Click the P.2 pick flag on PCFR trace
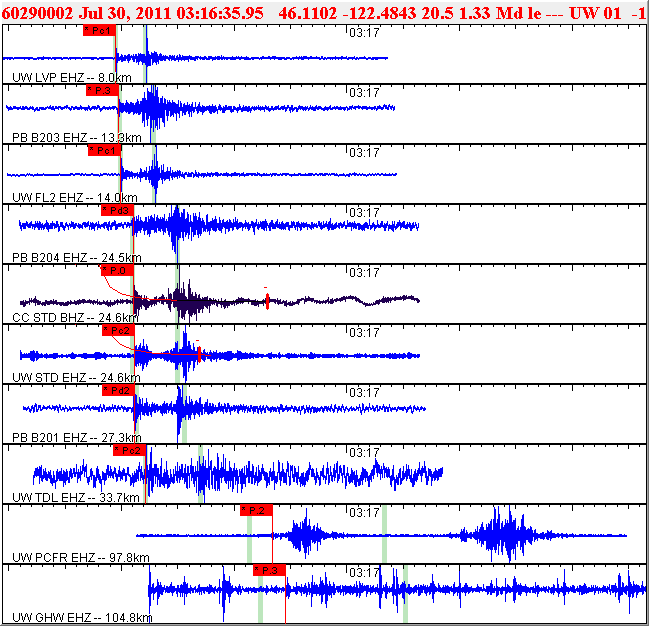This screenshot has height=626, width=649. click(x=257, y=510)
